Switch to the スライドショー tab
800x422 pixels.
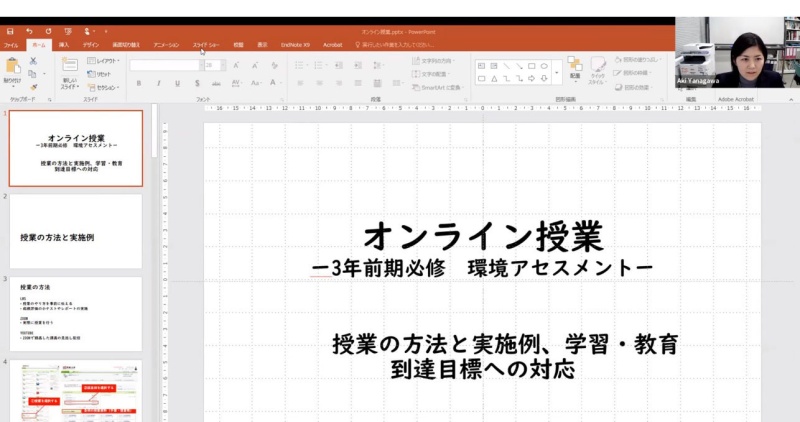pos(206,45)
